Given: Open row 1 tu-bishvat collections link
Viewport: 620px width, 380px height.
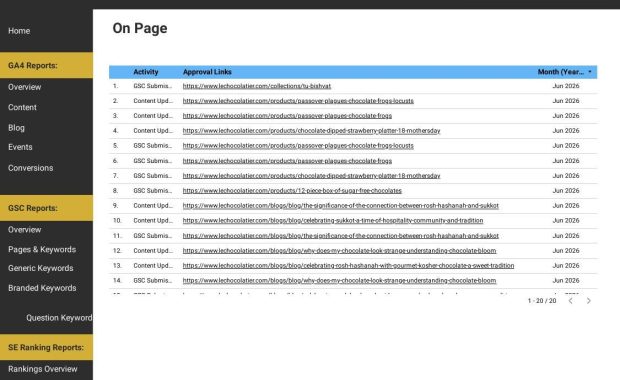Looking at the screenshot, I should pyautogui.click(x=257, y=86).
